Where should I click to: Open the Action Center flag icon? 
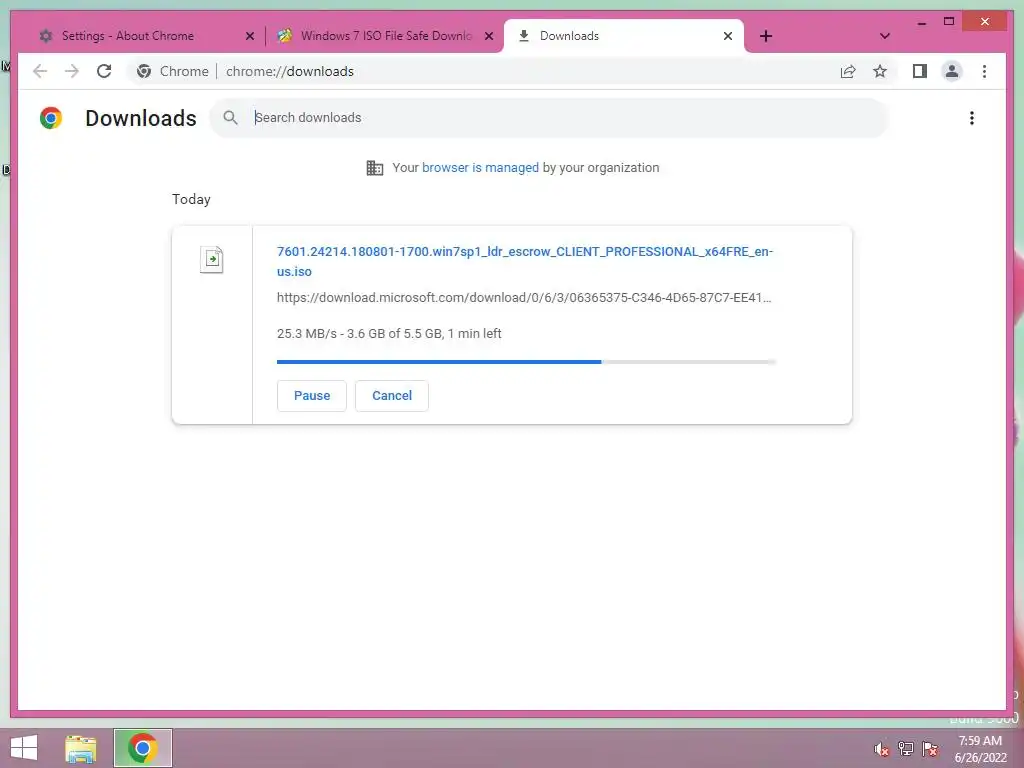(930, 749)
